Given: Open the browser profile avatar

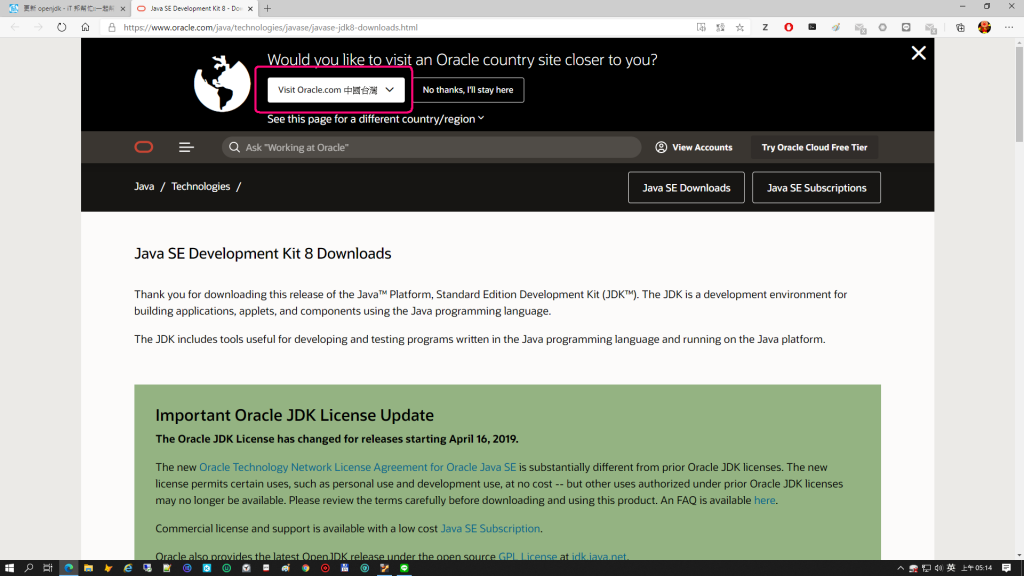Looking at the screenshot, I should (984, 27).
